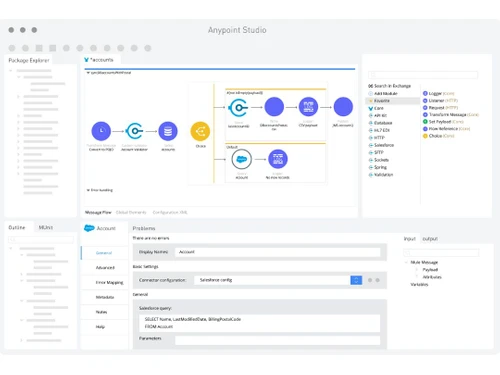The image size is (500, 375).
Task: Click the first round toolbar icon
Action: (x=12, y=48)
